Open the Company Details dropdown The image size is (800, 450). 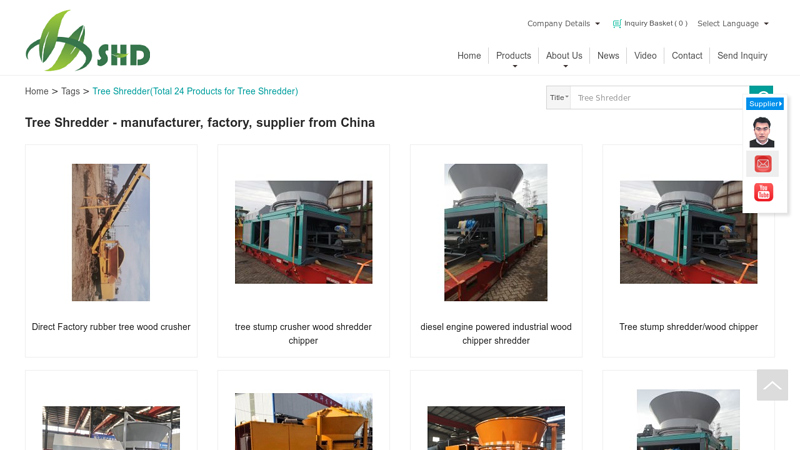pos(563,23)
